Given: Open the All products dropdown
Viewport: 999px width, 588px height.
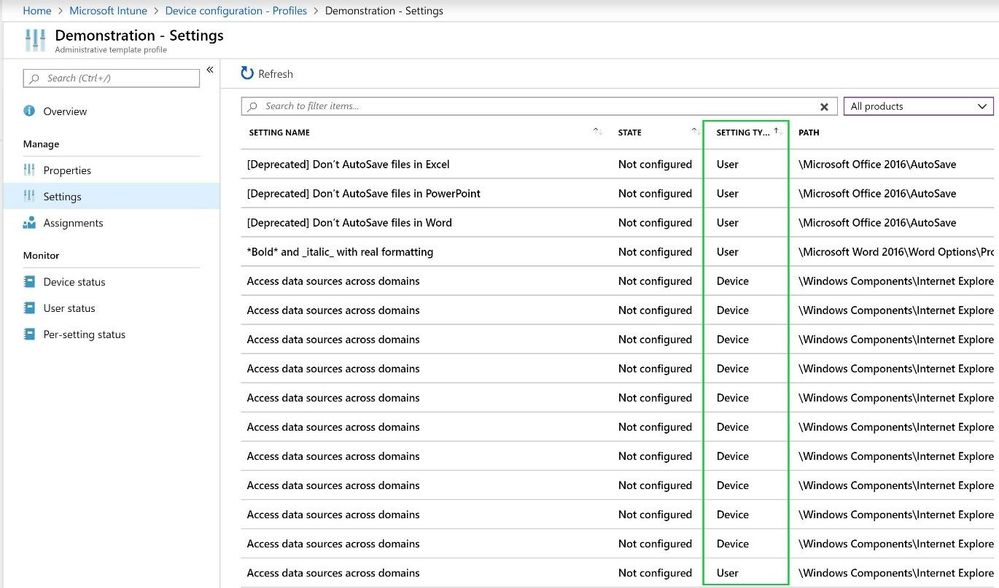Looking at the screenshot, I should pyautogui.click(x=918, y=106).
